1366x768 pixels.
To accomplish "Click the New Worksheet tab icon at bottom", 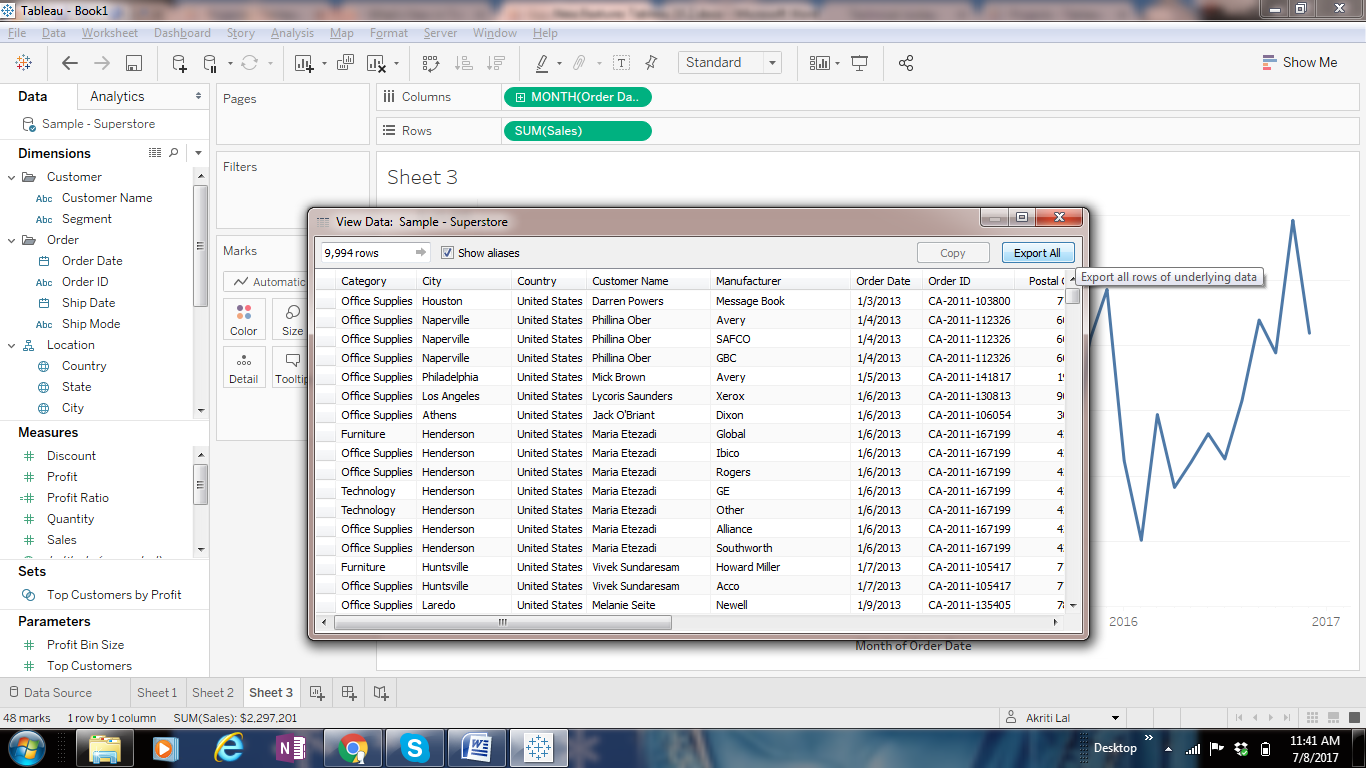I will point(316,692).
